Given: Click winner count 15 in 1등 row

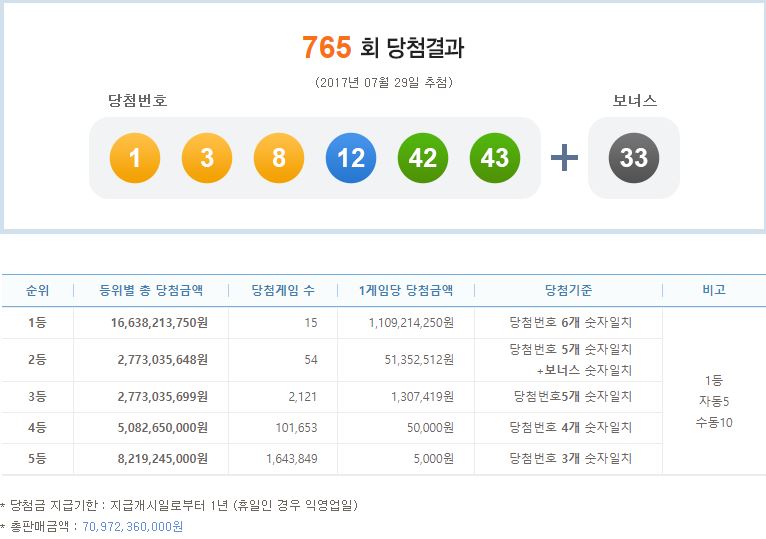Looking at the screenshot, I should [x=311, y=323].
